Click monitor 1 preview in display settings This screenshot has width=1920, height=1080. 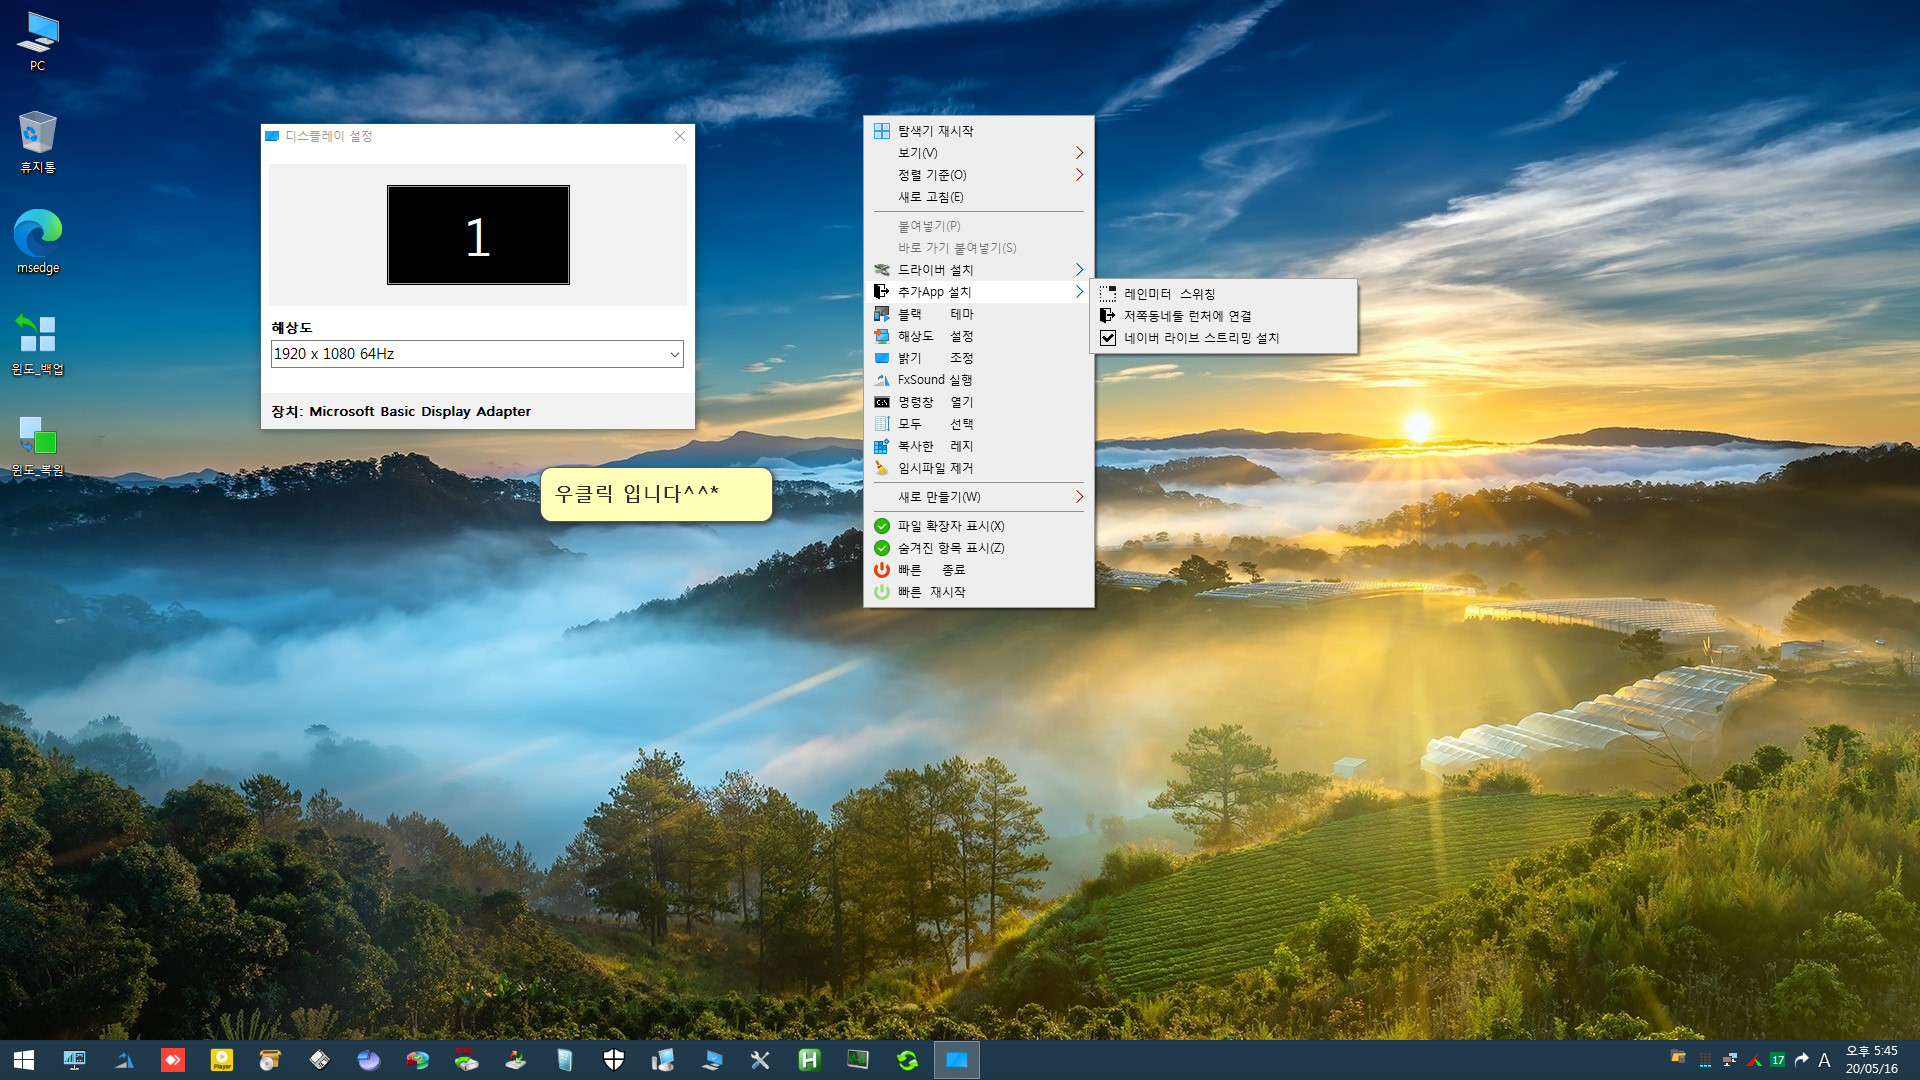478,235
